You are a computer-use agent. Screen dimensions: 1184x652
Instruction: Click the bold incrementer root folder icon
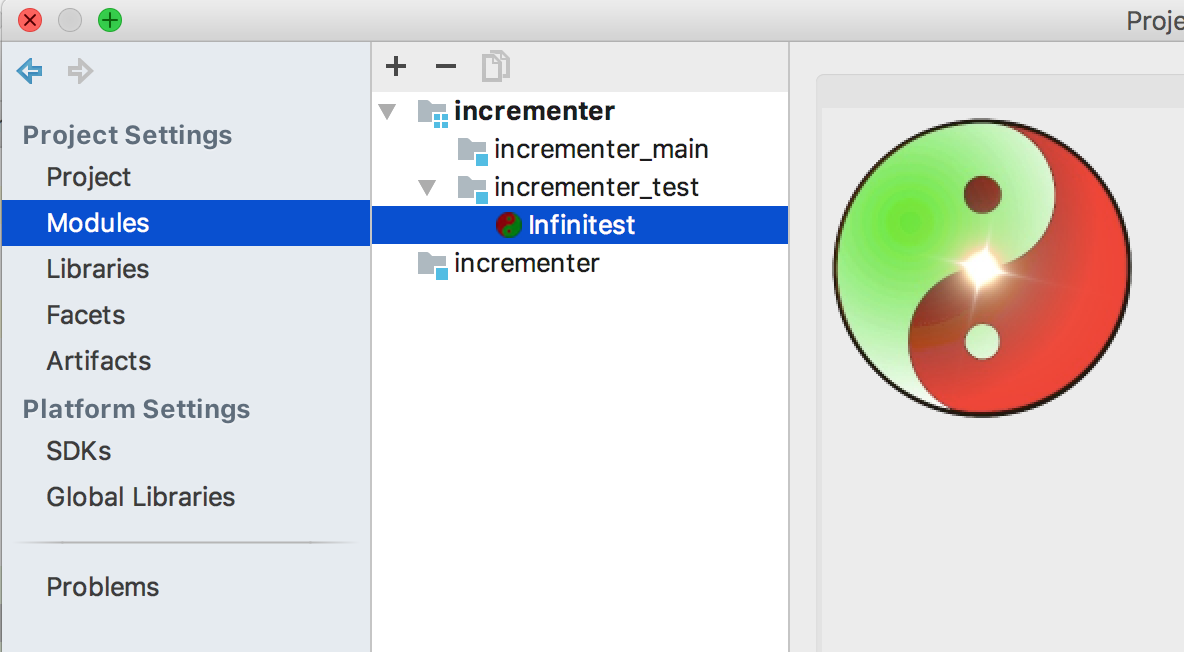point(433,113)
